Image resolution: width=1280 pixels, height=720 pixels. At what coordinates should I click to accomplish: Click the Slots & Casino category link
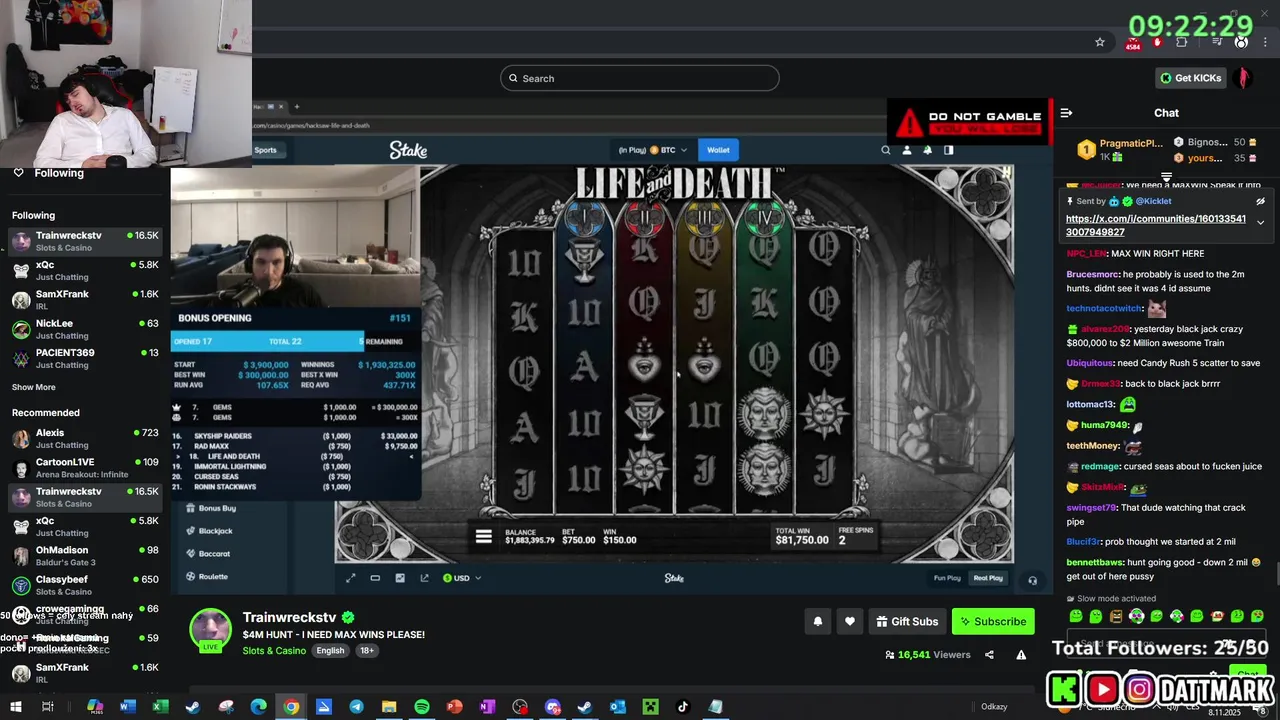274,650
